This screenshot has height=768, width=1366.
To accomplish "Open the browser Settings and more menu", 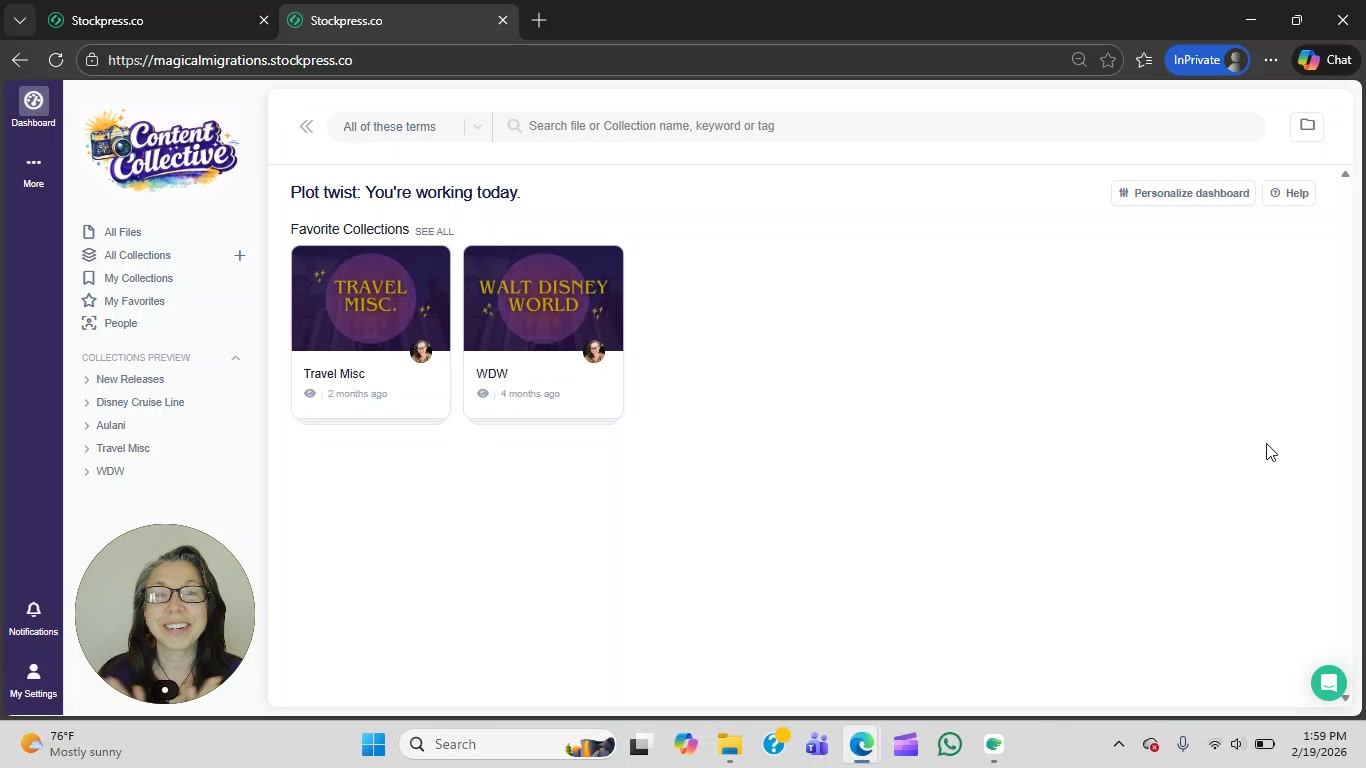I will [1271, 60].
